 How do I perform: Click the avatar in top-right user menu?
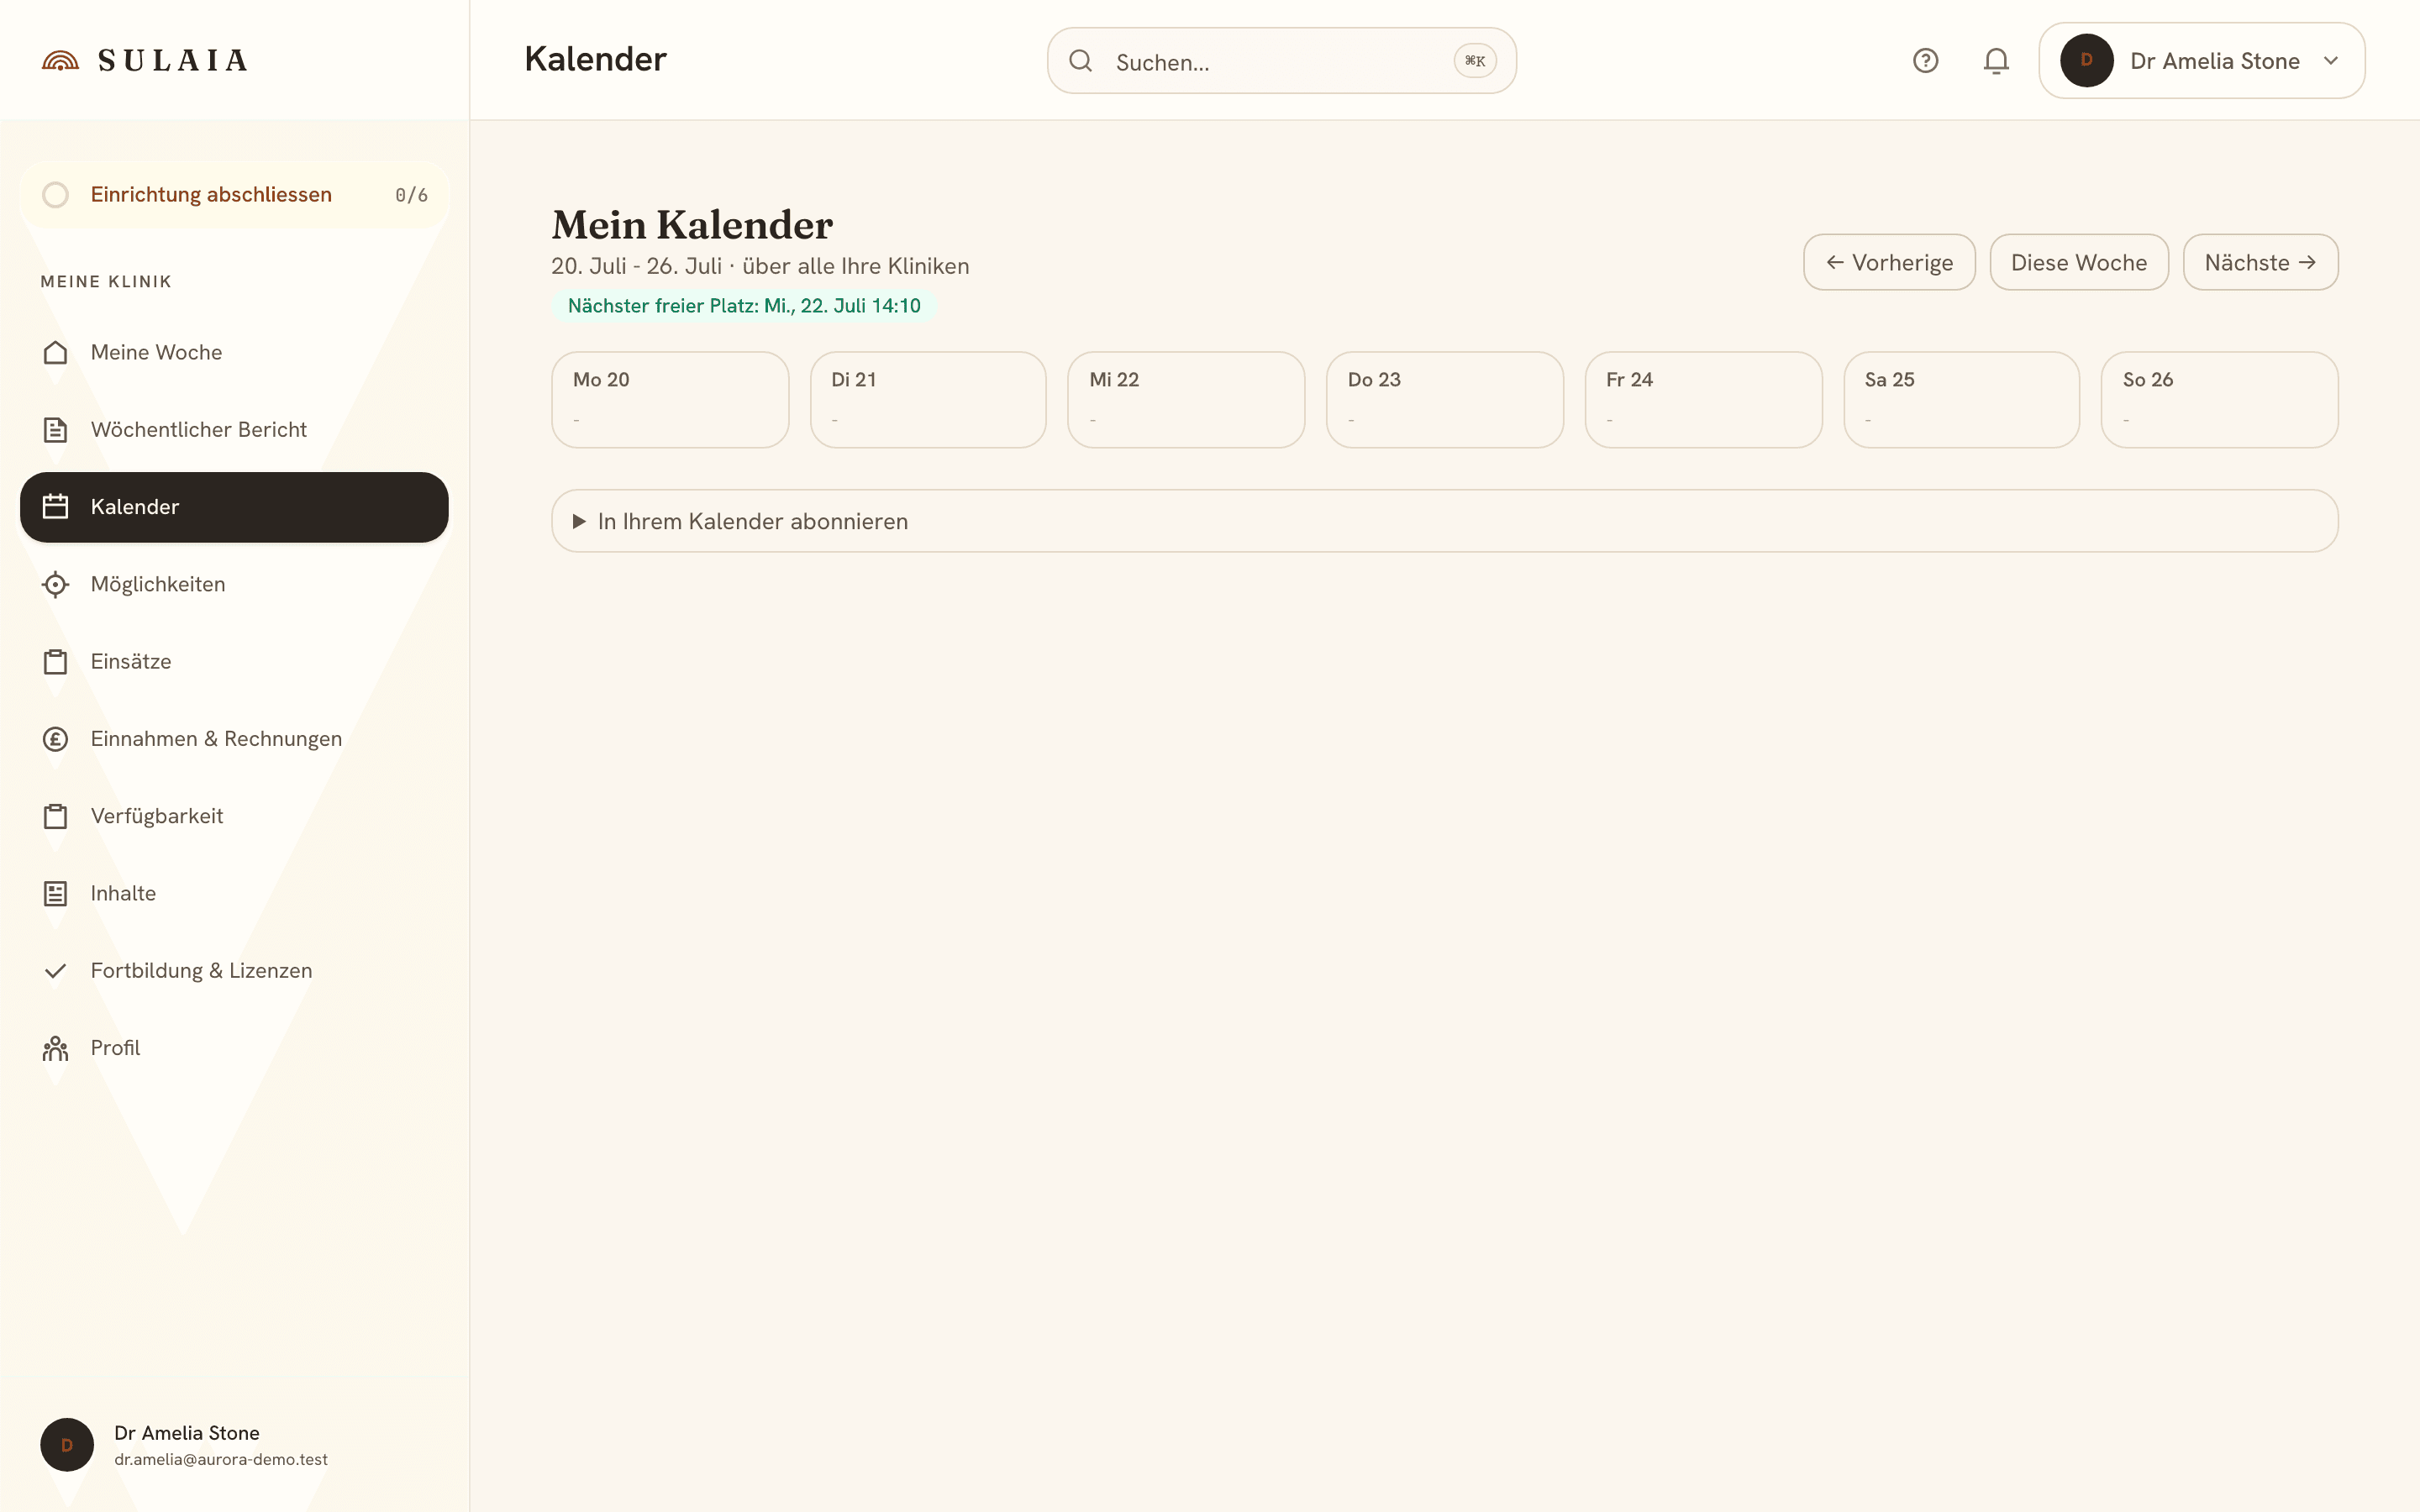tap(2086, 61)
